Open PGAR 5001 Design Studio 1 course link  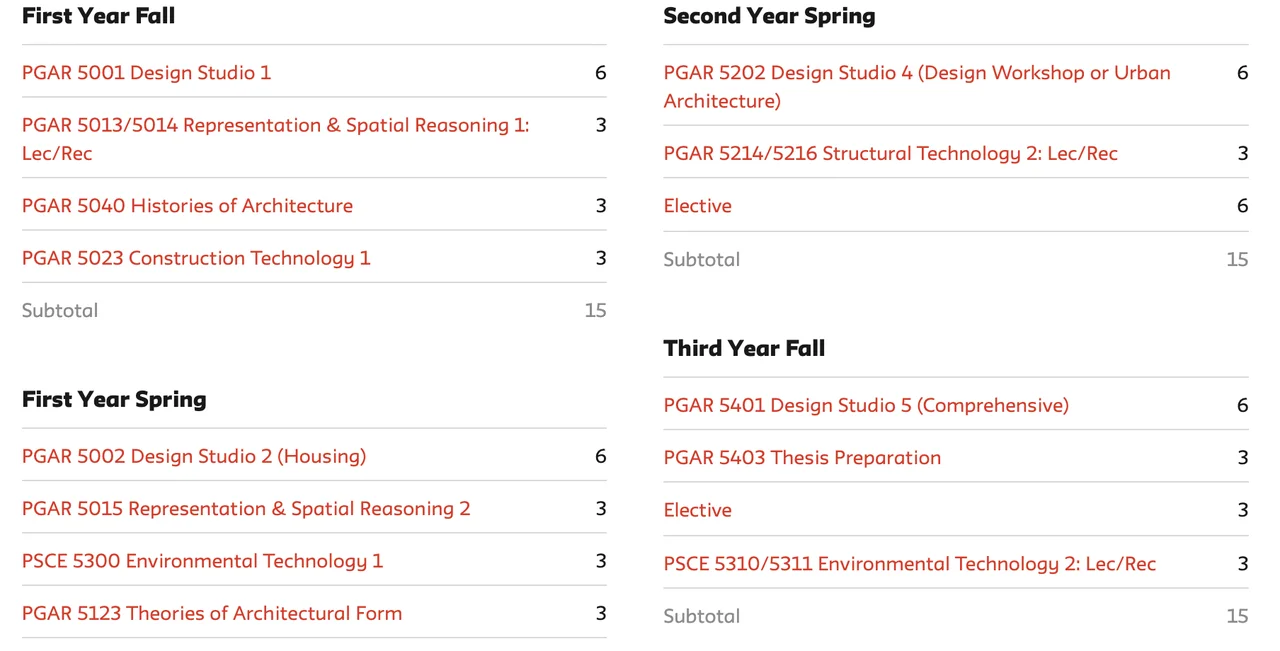(146, 73)
